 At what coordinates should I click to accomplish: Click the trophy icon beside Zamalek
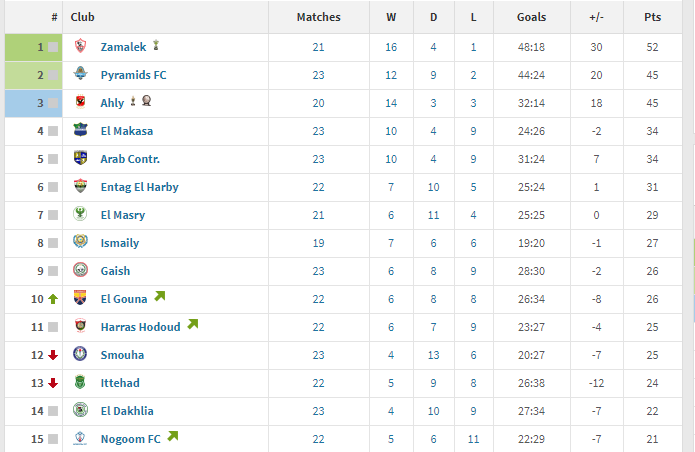coord(156,45)
